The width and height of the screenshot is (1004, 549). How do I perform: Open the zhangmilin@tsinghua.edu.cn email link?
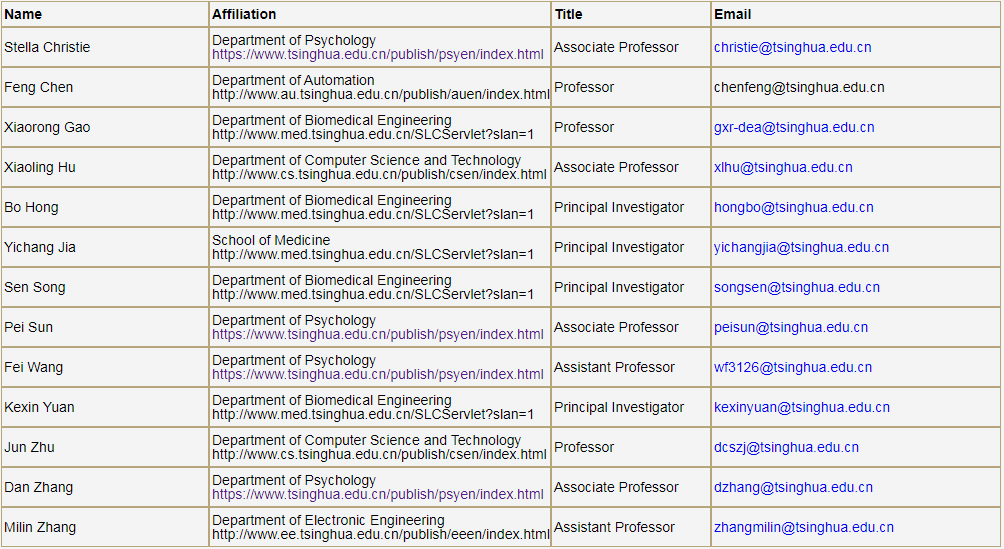803,528
